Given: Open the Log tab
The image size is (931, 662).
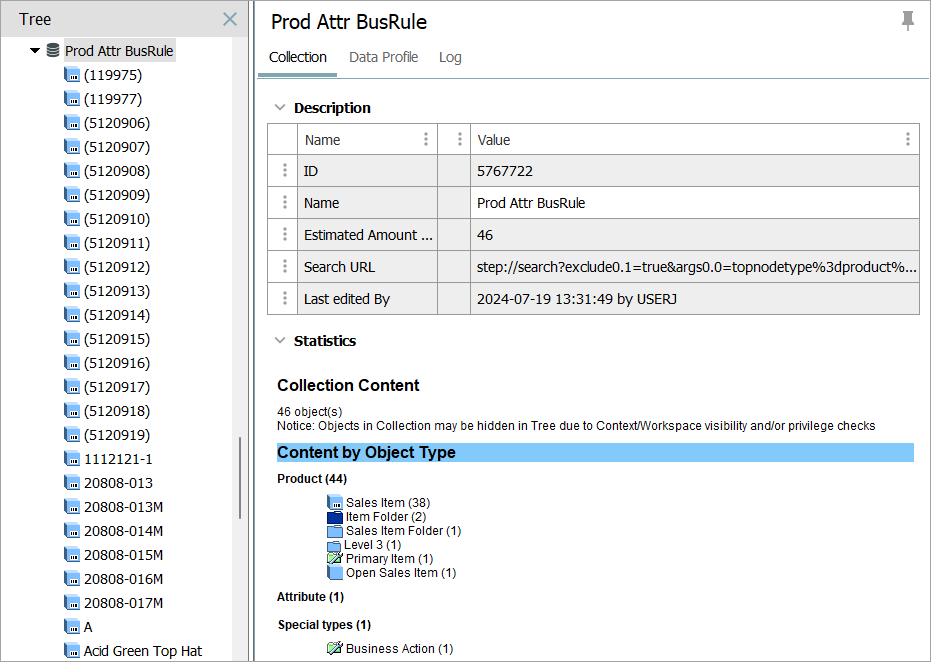Looking at the screenshot, I should pyautogui.click(x=450, y=57).
